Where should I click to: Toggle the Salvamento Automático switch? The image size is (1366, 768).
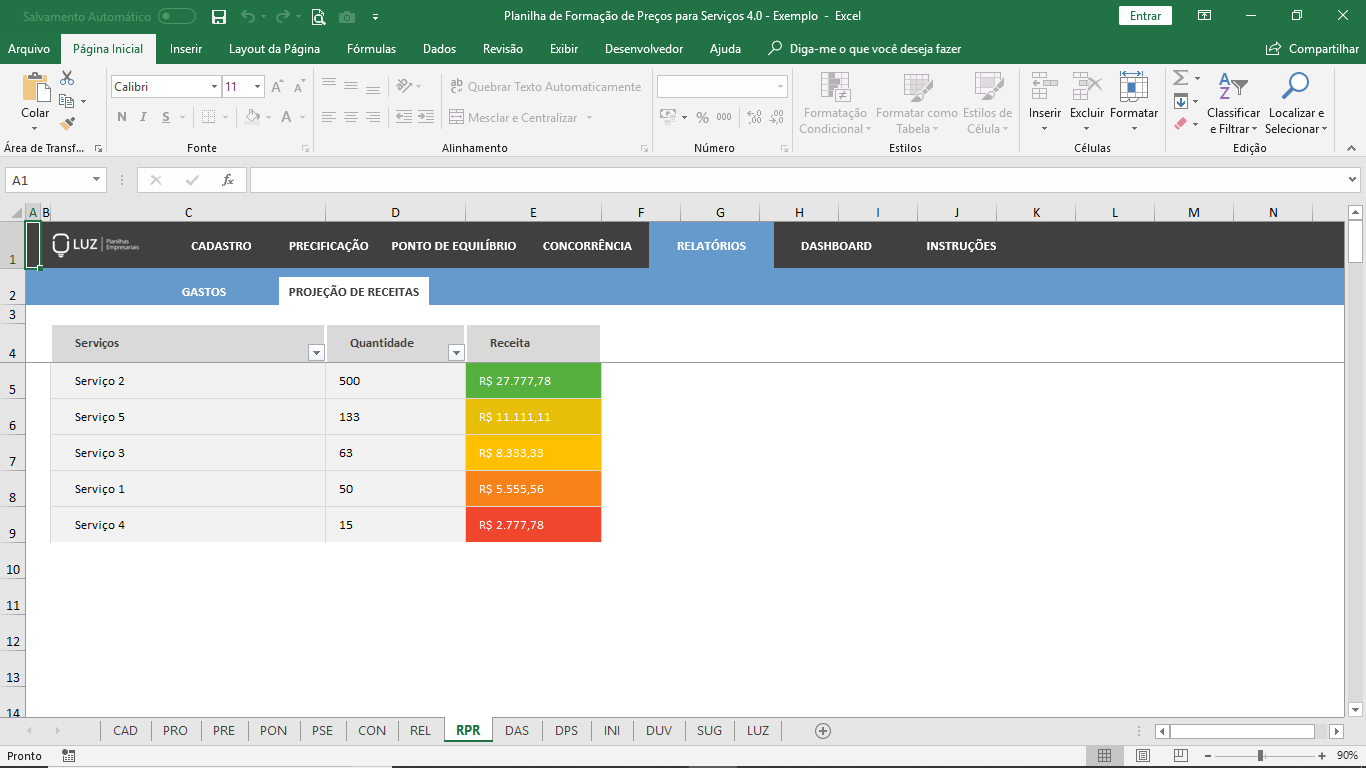[x=177, y=16]
